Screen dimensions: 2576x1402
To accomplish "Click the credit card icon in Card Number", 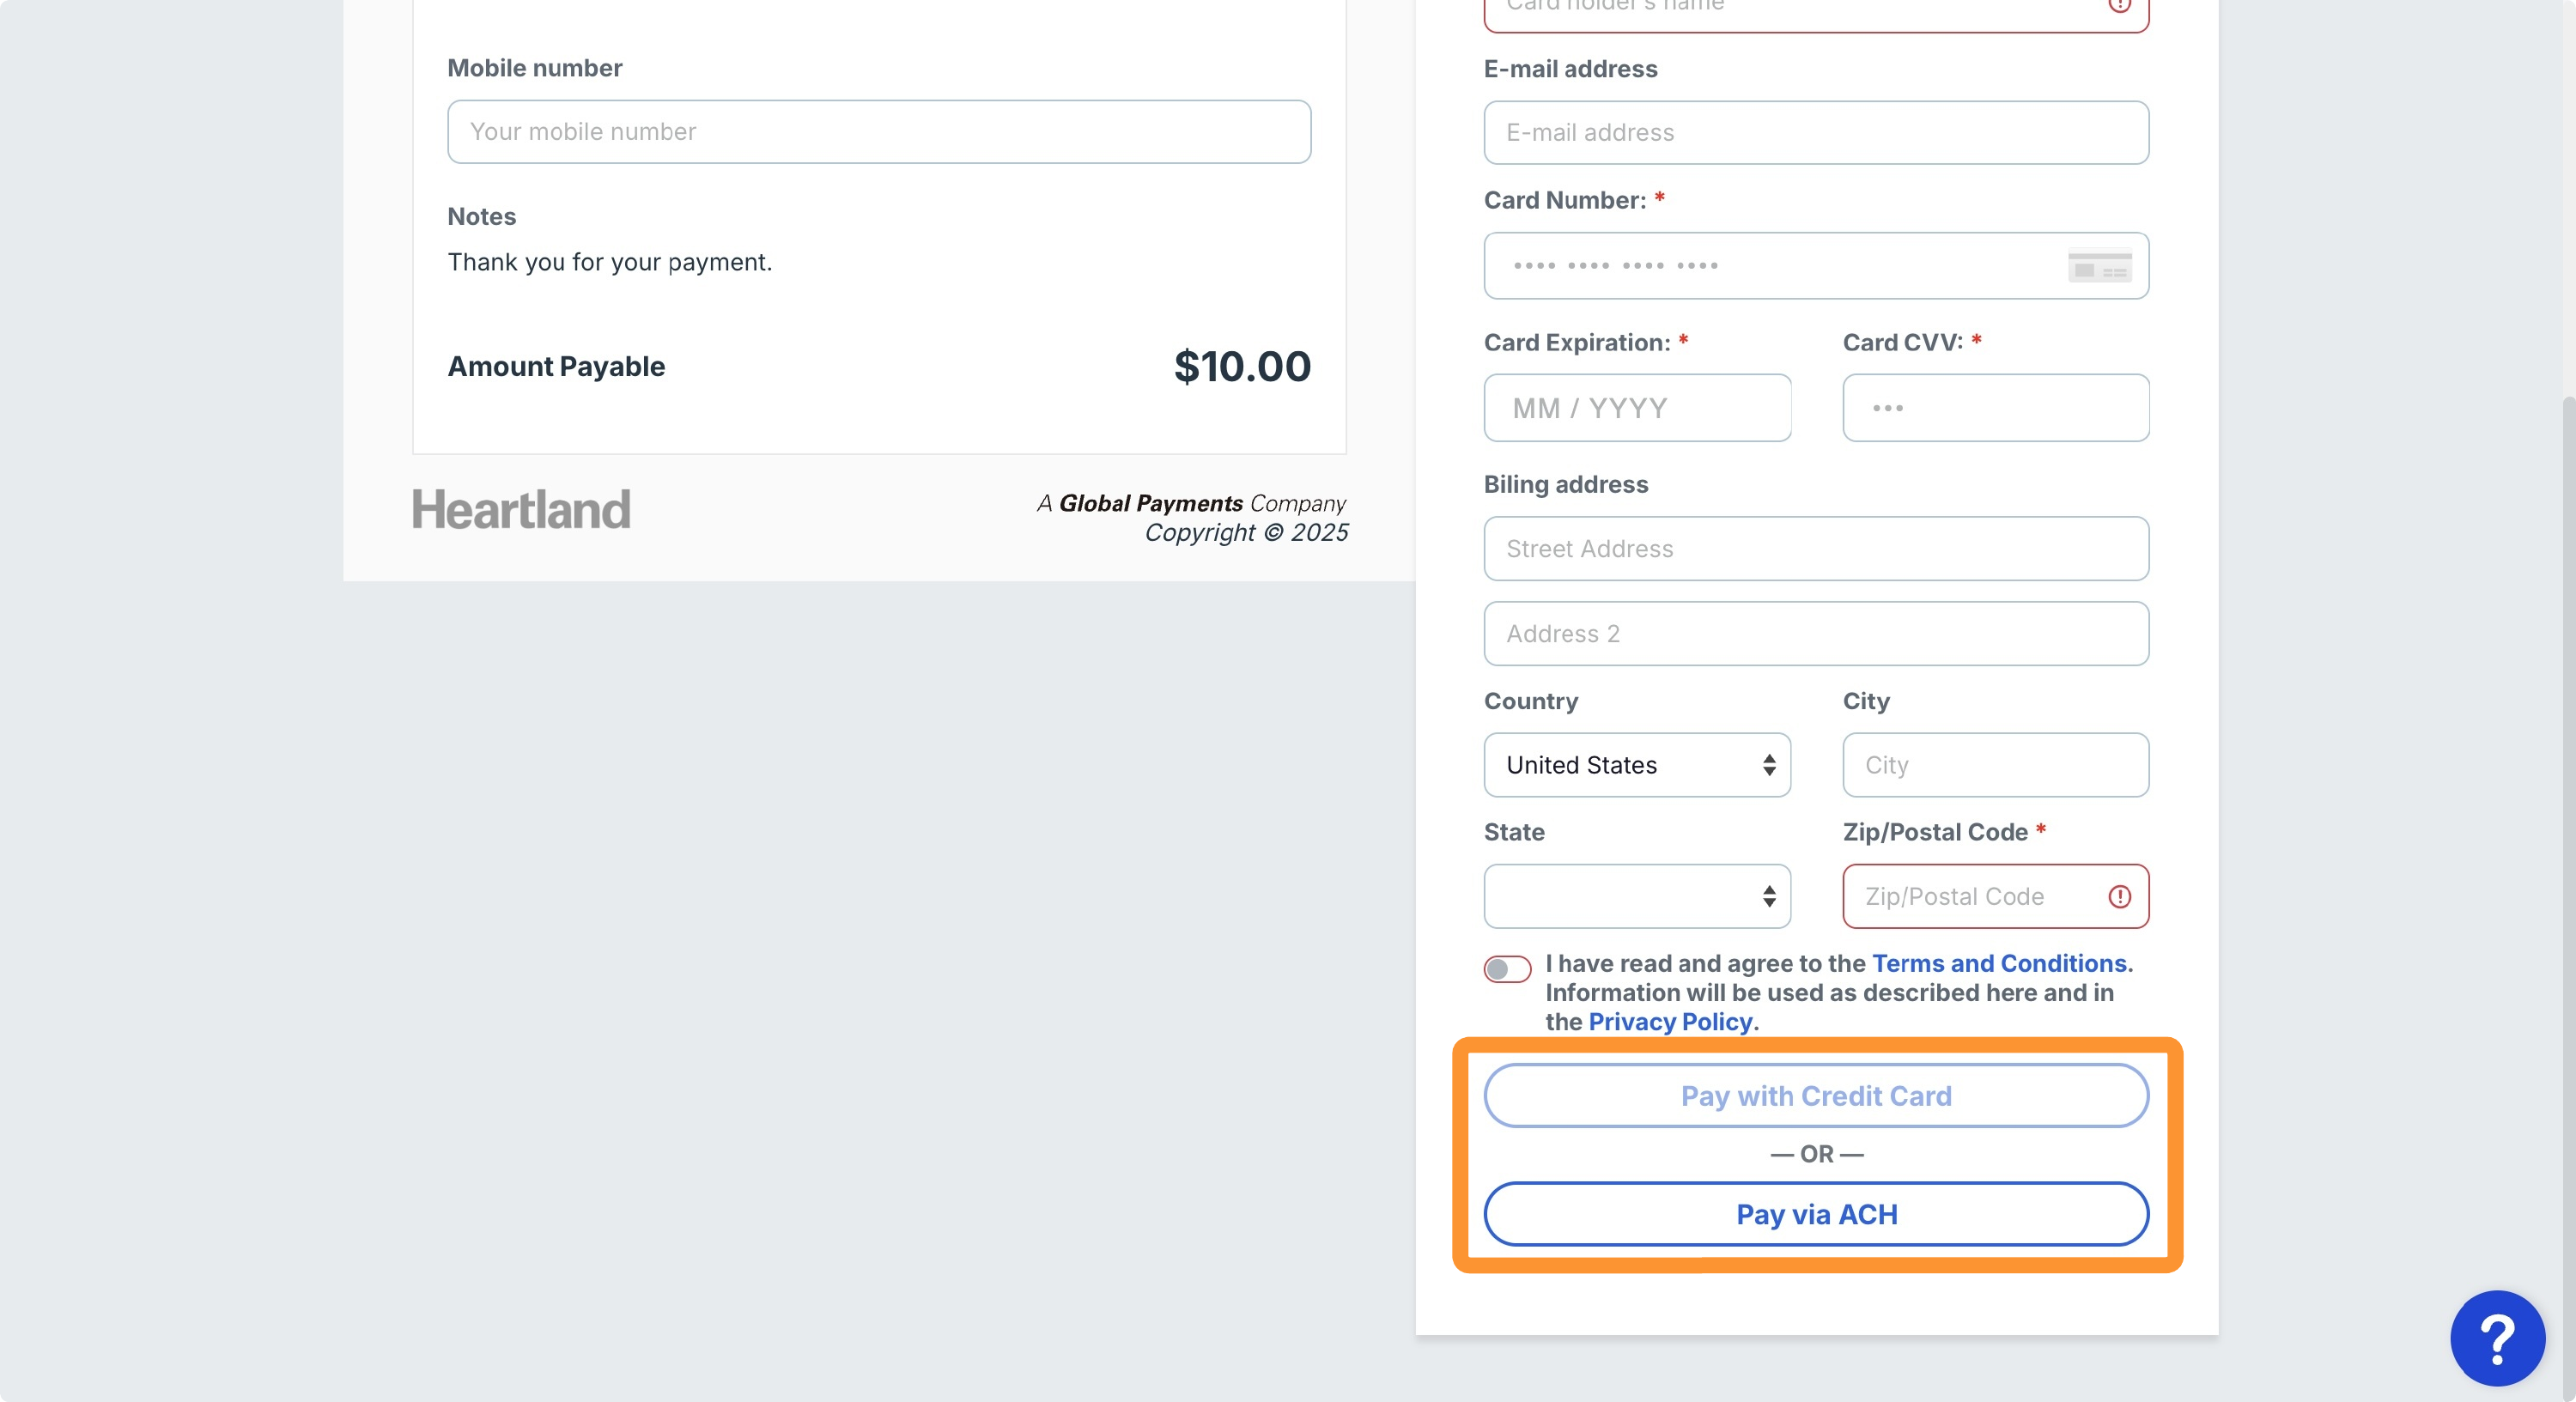I will 2099,266.
